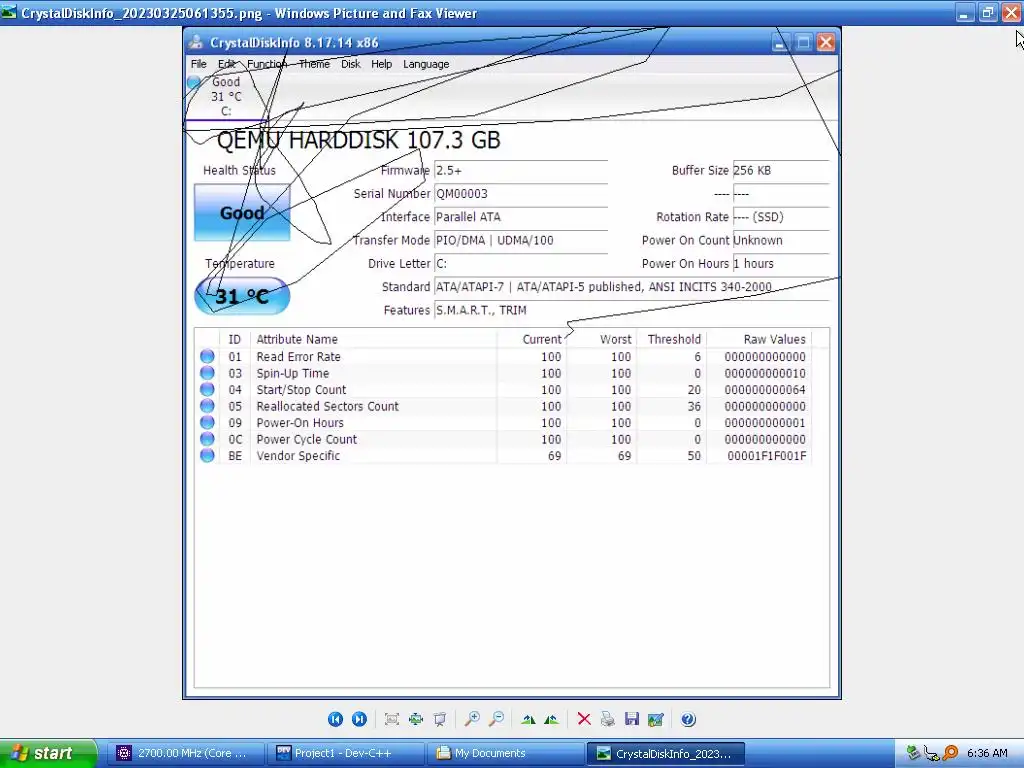This screenshot has width=1024, height=768.
Task: Click Transfer Mode value PIO/DMA | UDMA/100
Action: pyautogui.click(x=521, y=240)
